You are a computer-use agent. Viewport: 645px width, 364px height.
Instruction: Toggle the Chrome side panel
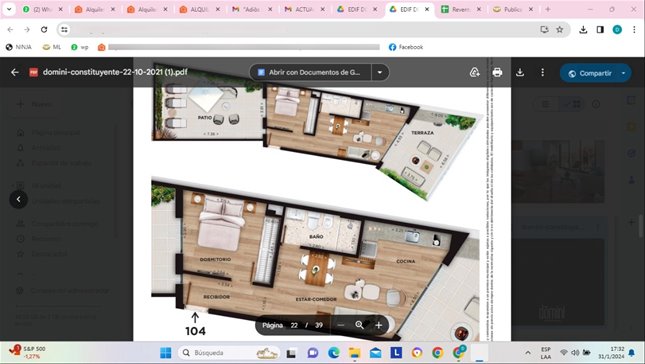[x=600, y=30]
